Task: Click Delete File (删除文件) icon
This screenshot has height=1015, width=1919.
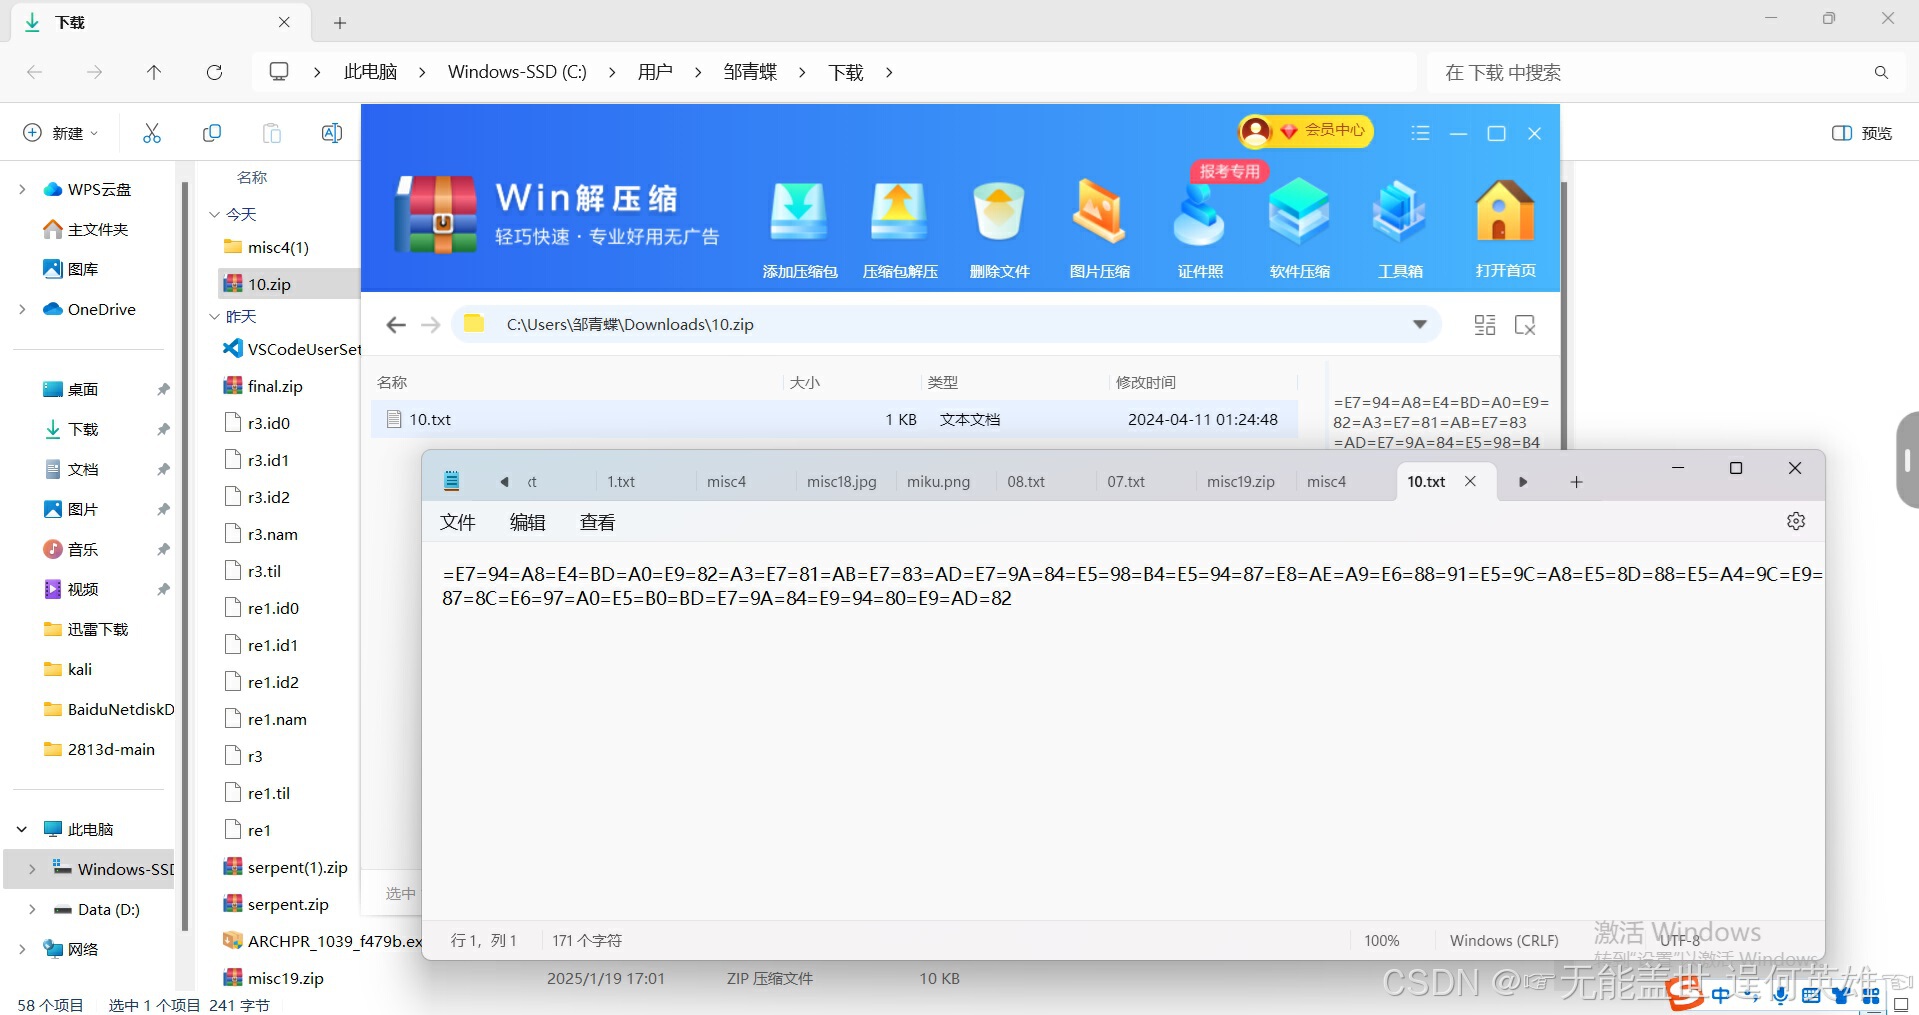Action: [999, 228]
